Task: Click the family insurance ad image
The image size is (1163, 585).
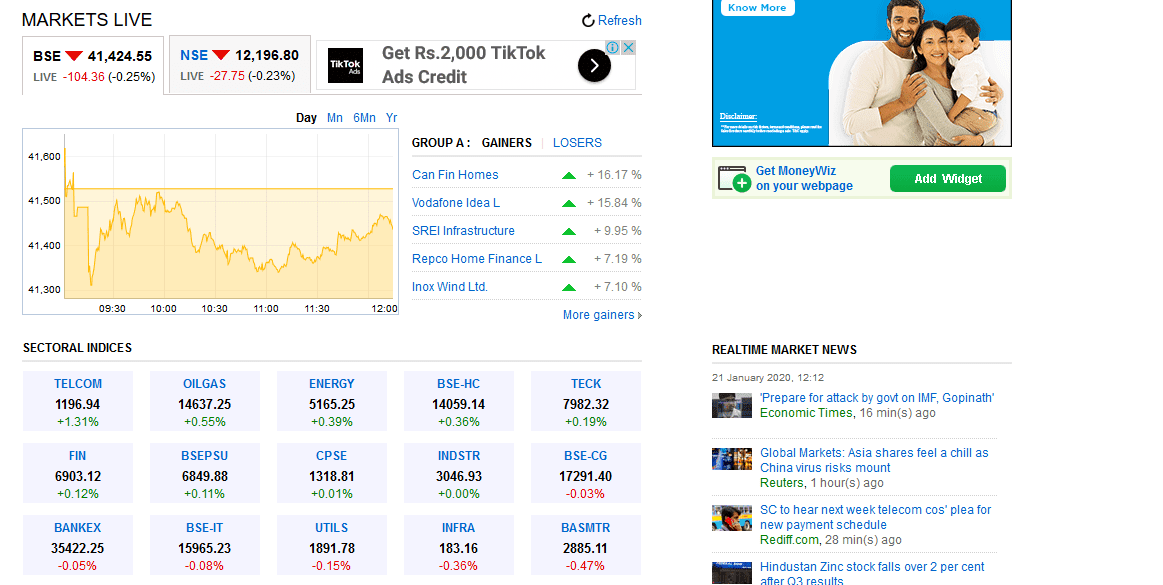Action: pyautogui.click(x=862, y=73)
